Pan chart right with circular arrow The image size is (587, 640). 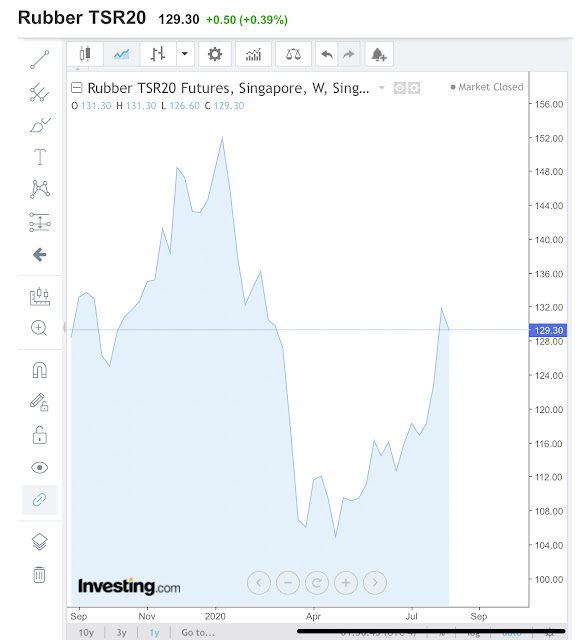click(375, 583)
